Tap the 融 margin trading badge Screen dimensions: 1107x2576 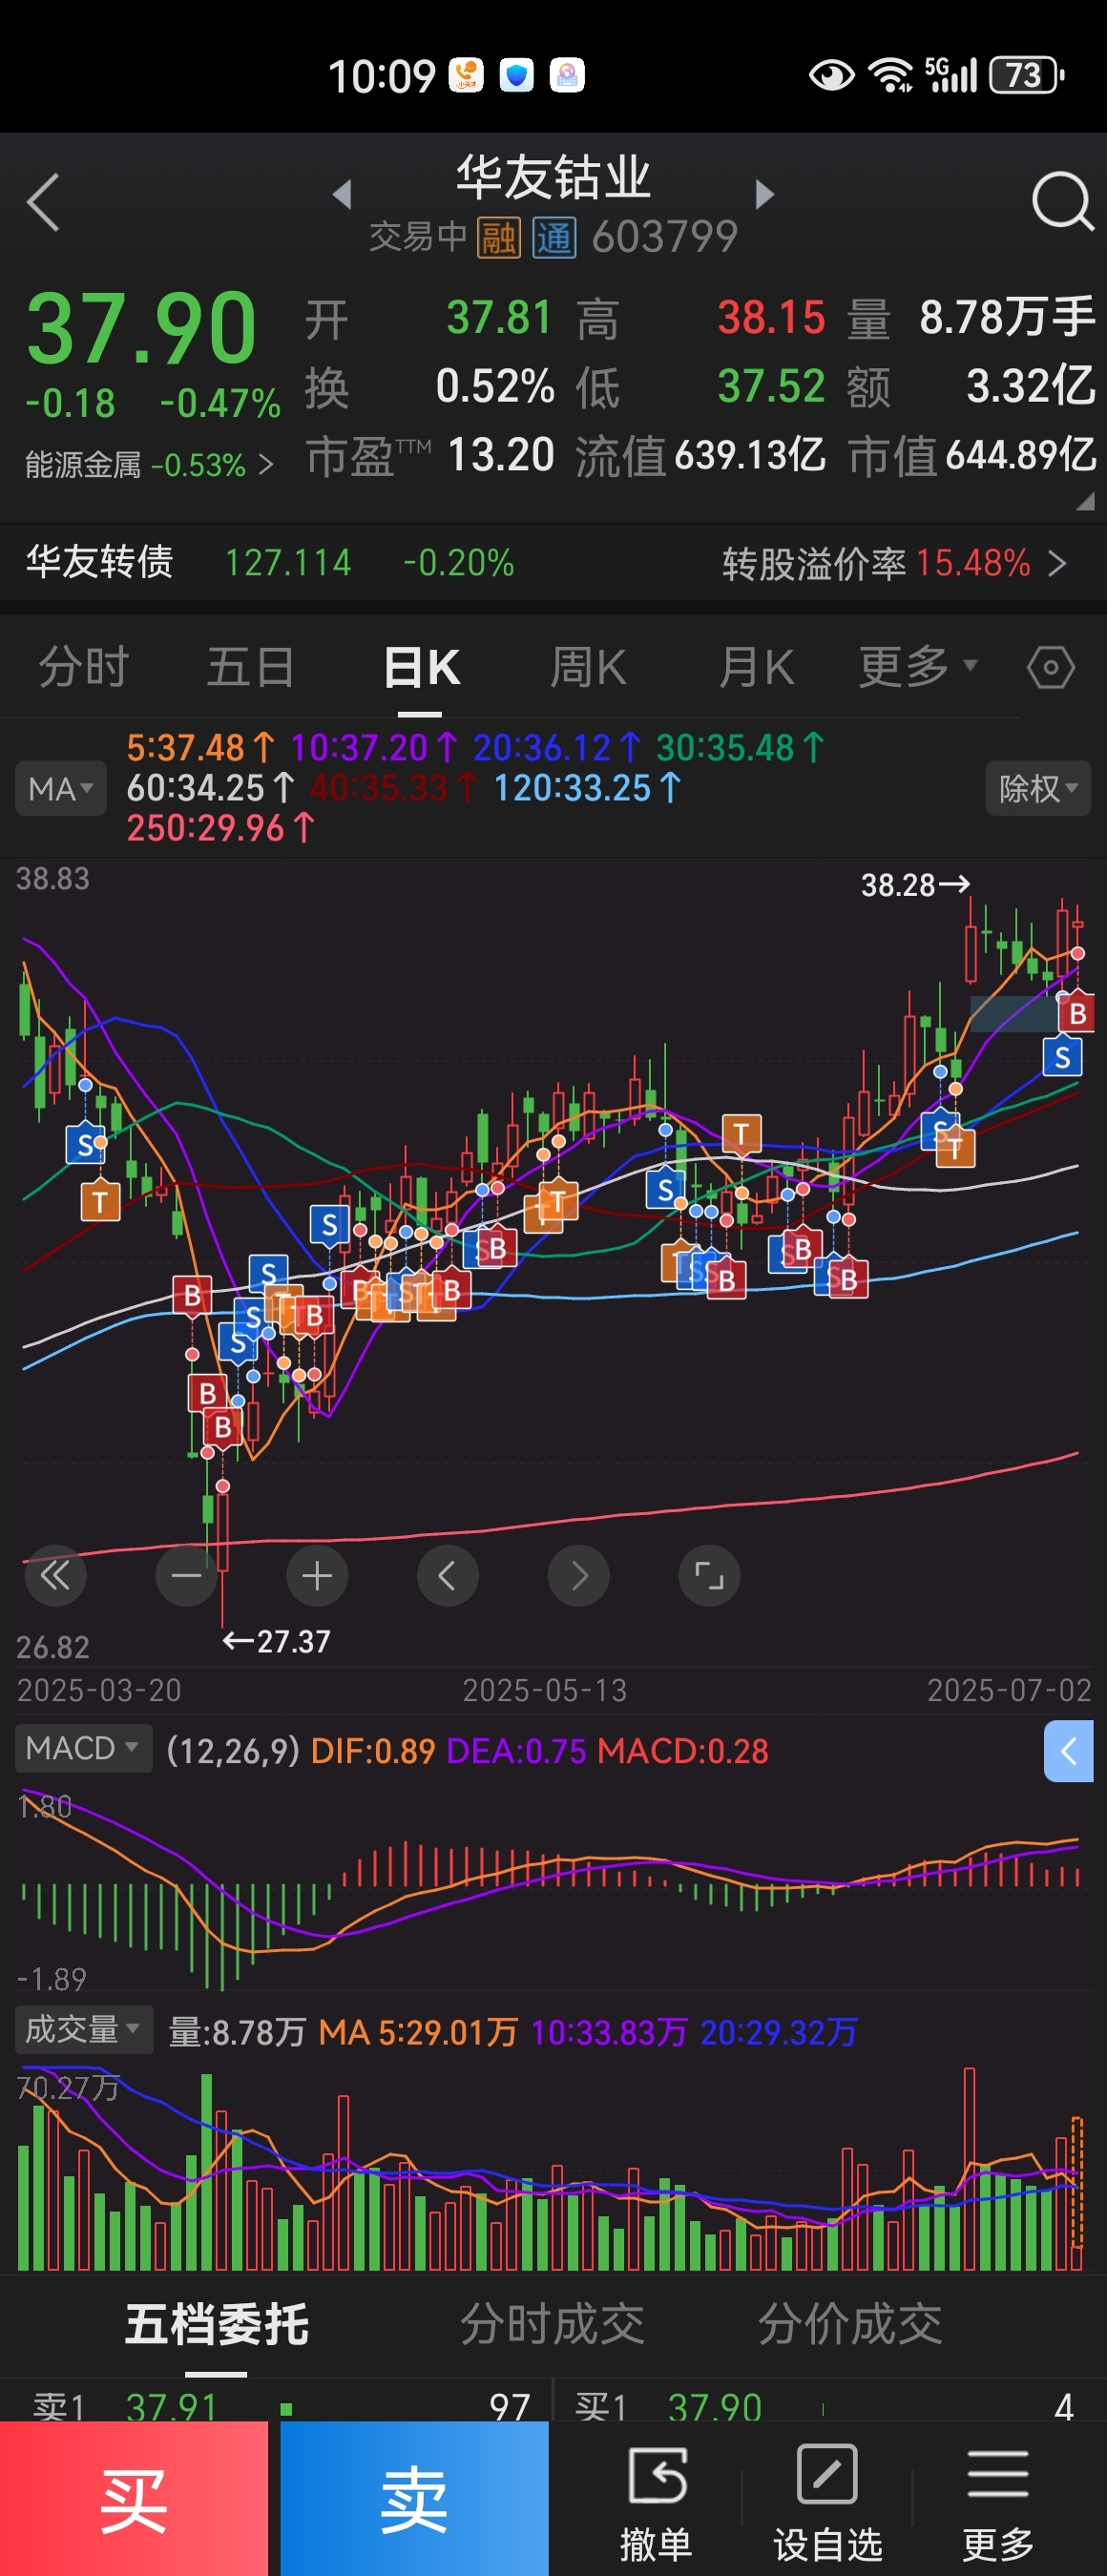(x=498, y=238)
